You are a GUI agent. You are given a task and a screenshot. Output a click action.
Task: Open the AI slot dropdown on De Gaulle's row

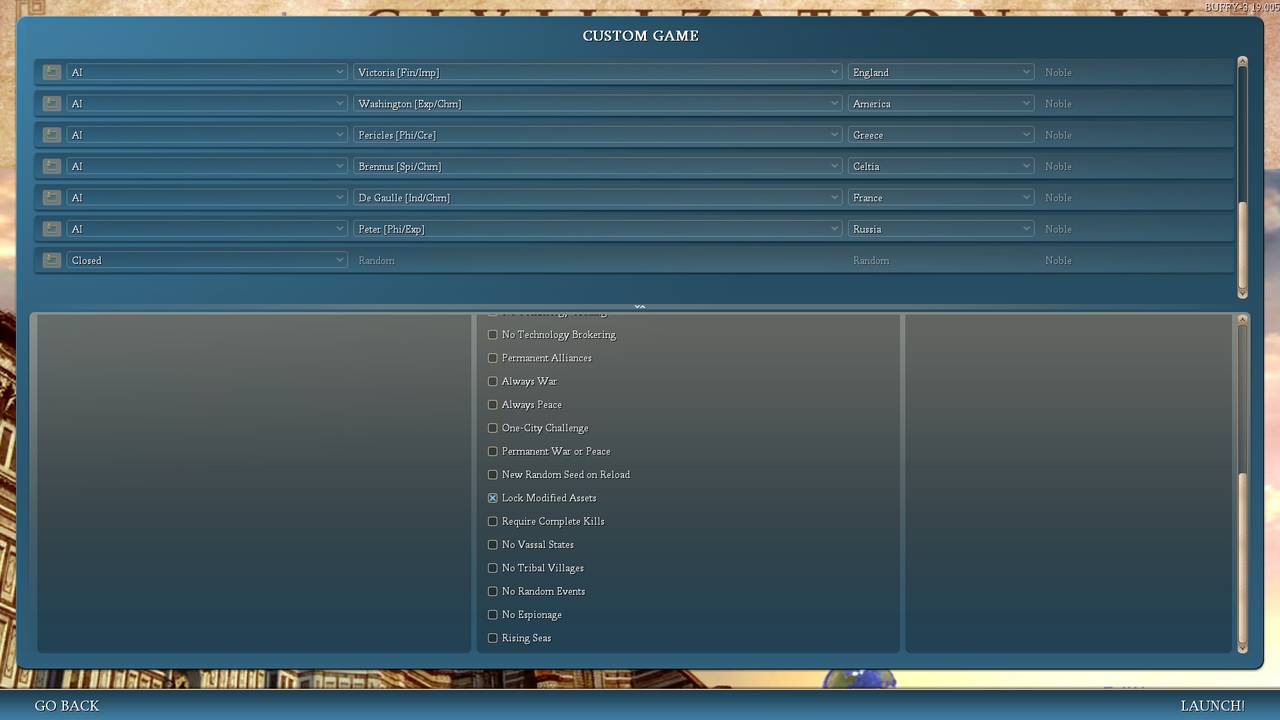[x=207, y=197]
